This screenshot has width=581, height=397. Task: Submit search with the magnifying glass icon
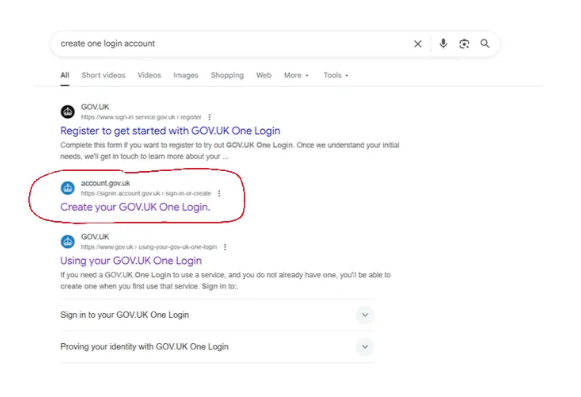click(x=485, y=44)
